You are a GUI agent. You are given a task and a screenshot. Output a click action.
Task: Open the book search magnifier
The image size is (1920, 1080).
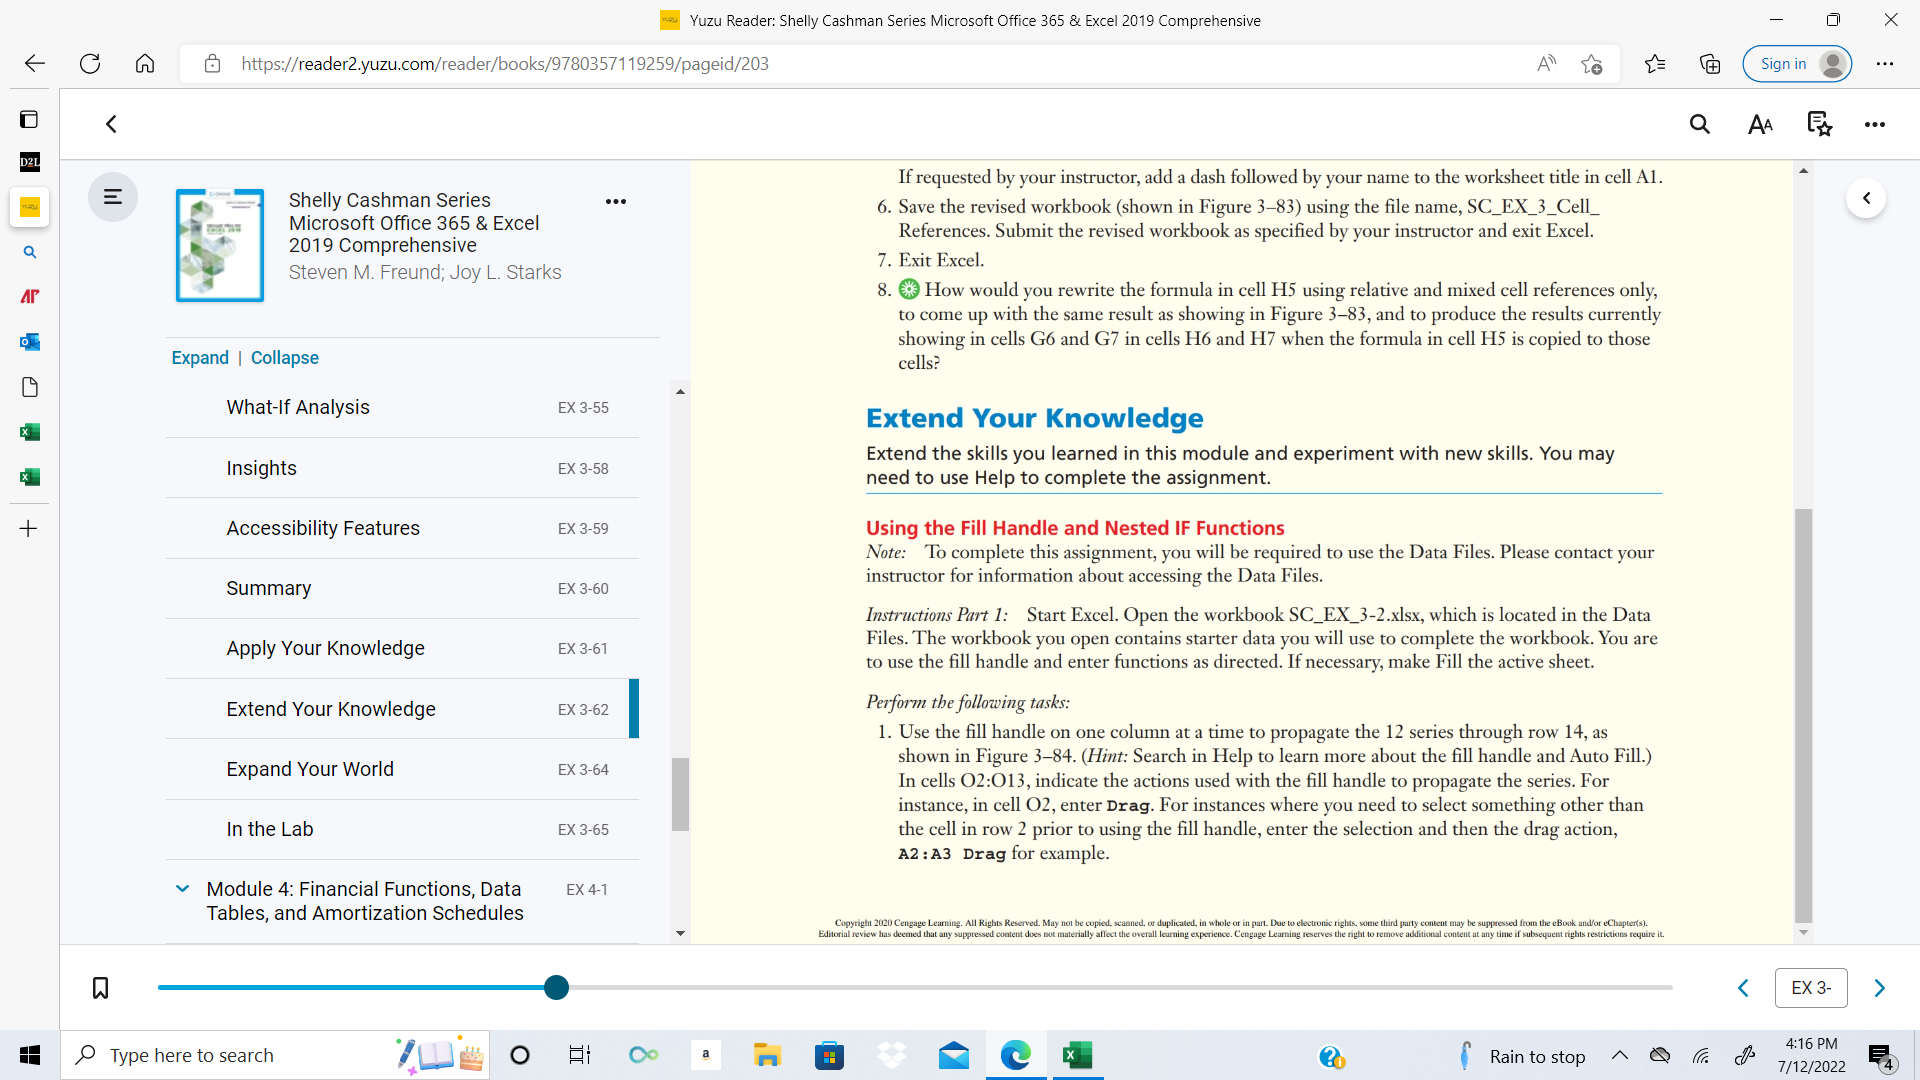pyautogui.click(x=1699, y=124)
